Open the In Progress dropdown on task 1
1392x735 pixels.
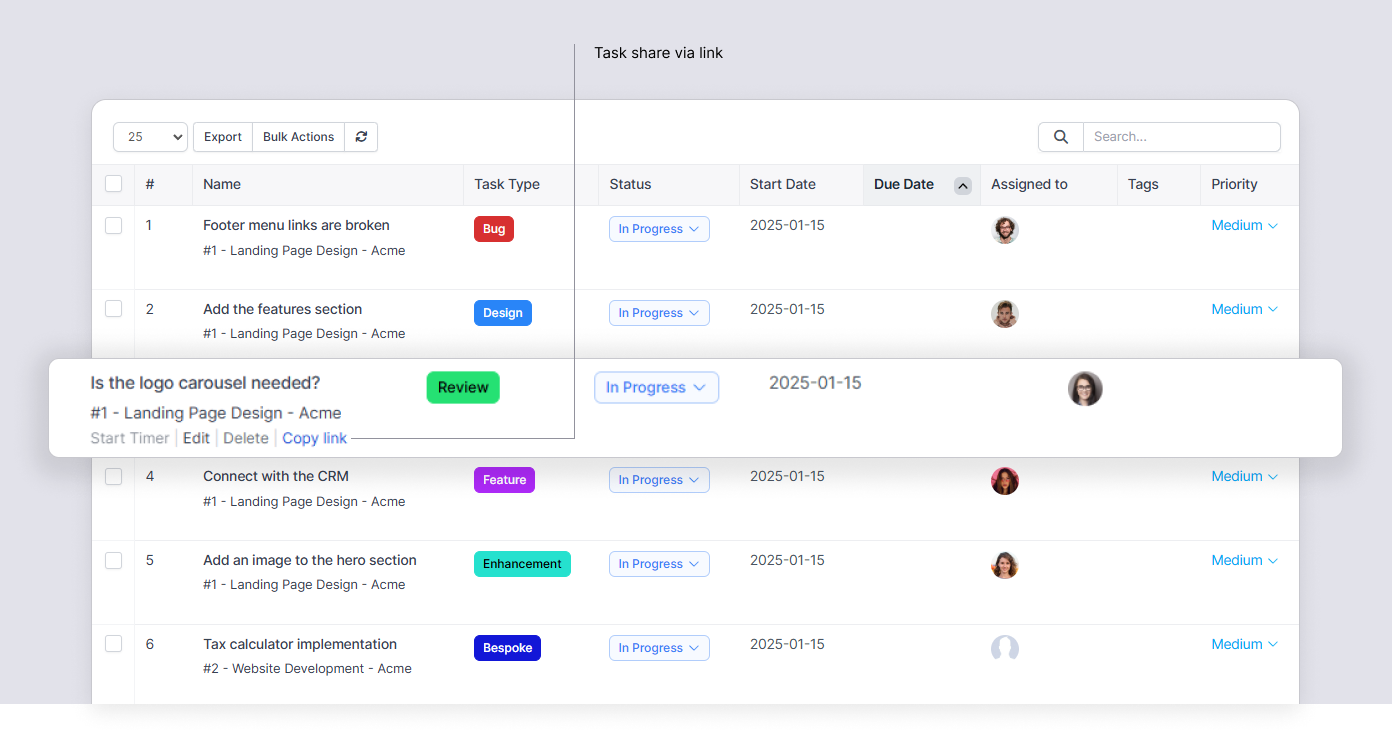[659, 229]
